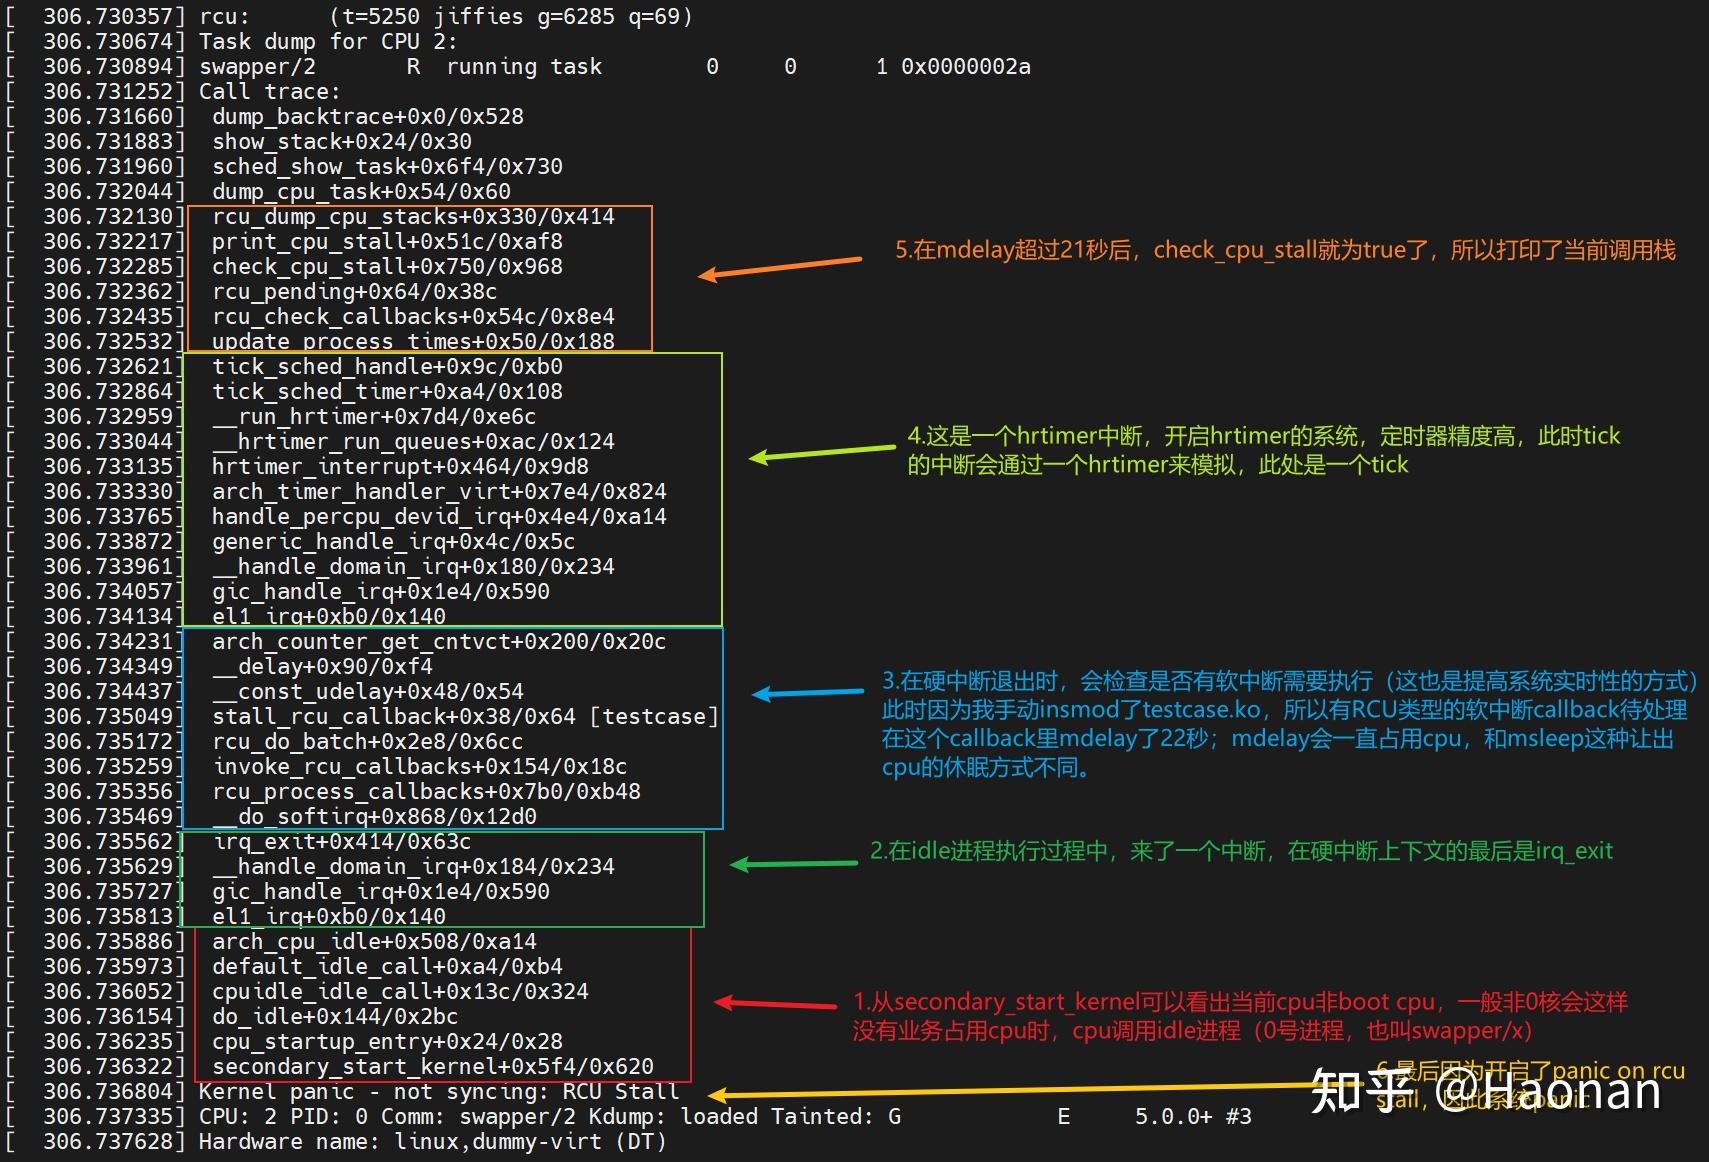Select the green box around tick_sched_handle trace
1709x1162 pixels.
[450, 490]
